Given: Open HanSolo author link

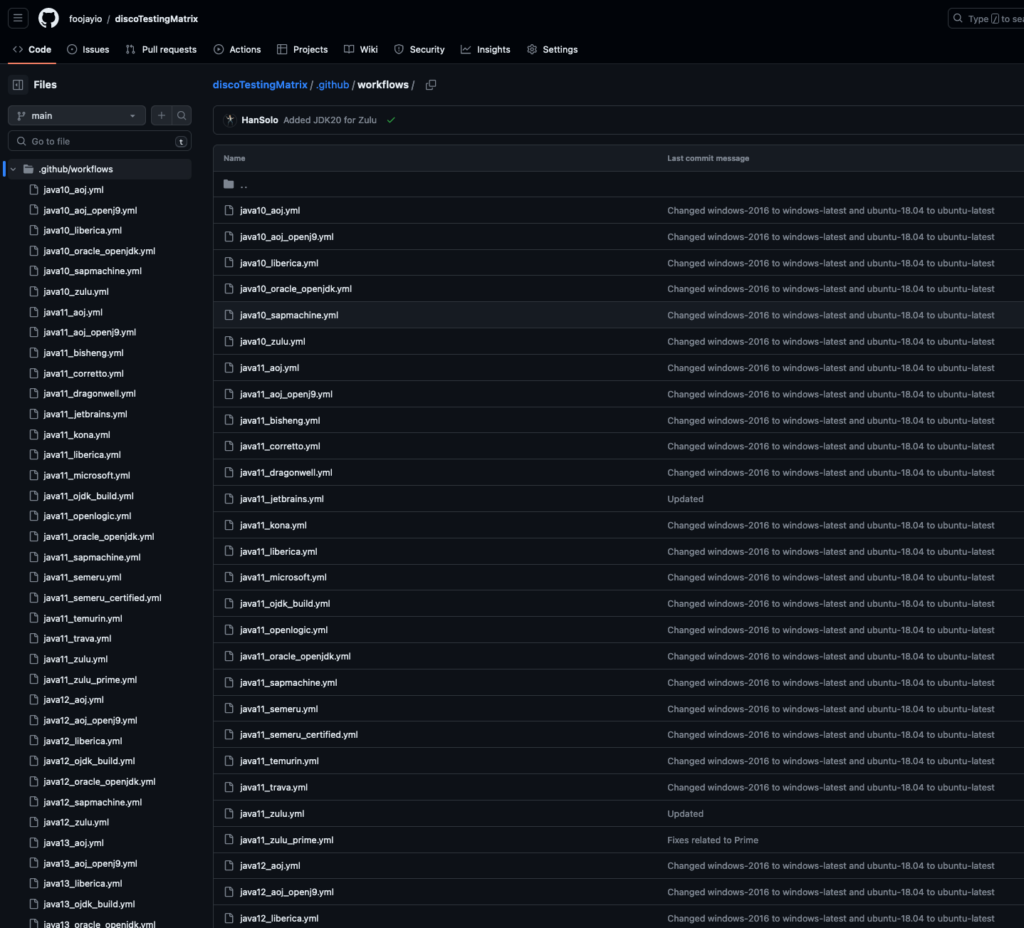Looking at the screenshot, I should click(x=259, y=120).
